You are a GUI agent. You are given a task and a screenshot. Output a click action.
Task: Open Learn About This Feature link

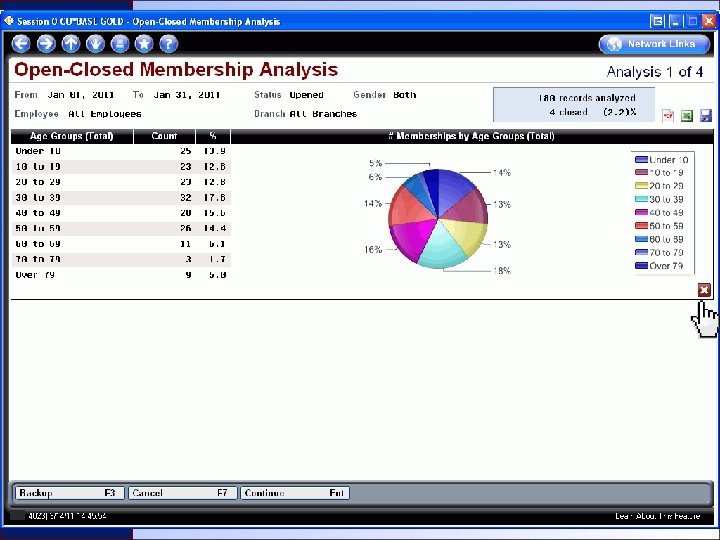coord(658,516)
